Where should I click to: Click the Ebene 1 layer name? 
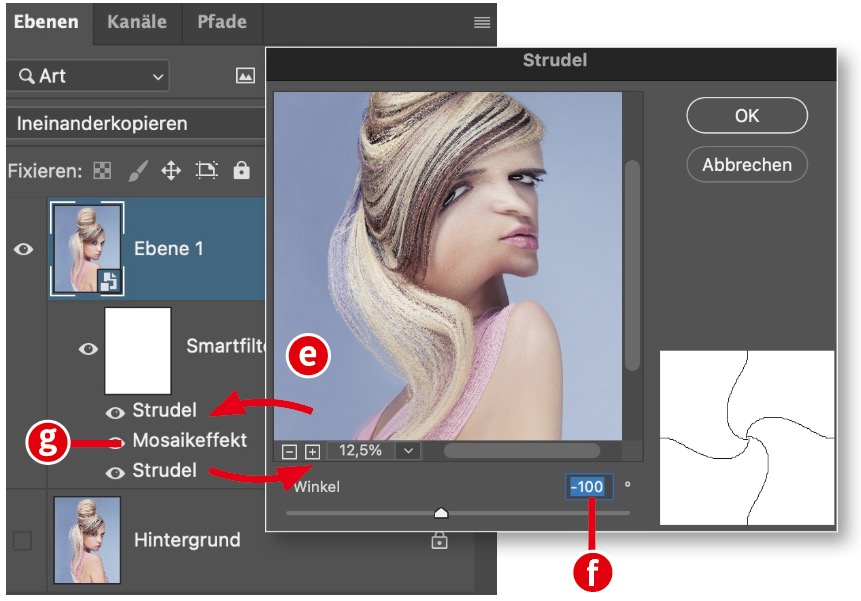click(169, 249)
